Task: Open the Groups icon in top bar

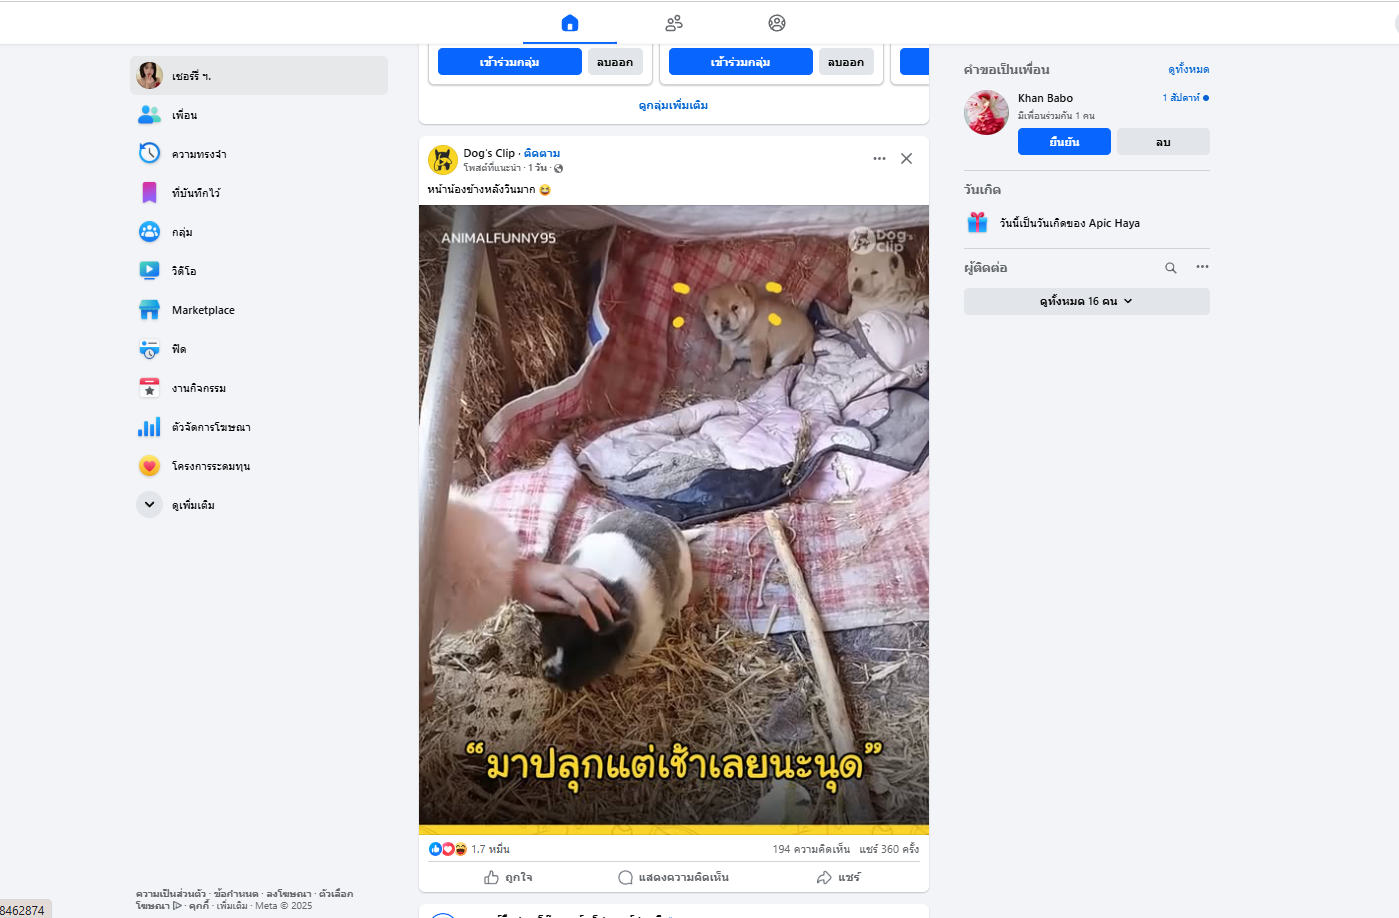Action: (777, 23)
